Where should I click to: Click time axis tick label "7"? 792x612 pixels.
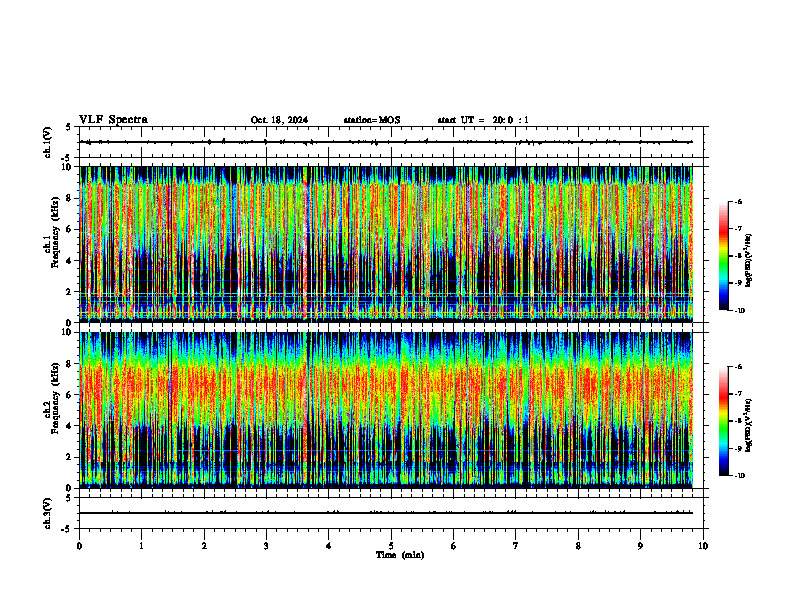[515, 546]
